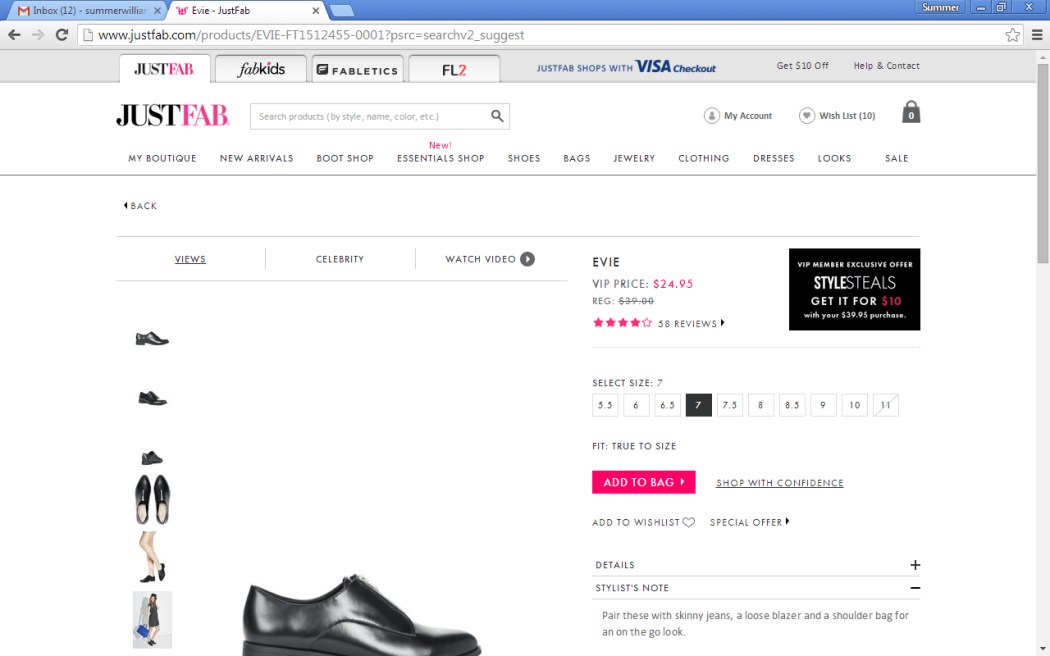
Task: Open the CELEBRITY tab
Action: pos(339,258)
